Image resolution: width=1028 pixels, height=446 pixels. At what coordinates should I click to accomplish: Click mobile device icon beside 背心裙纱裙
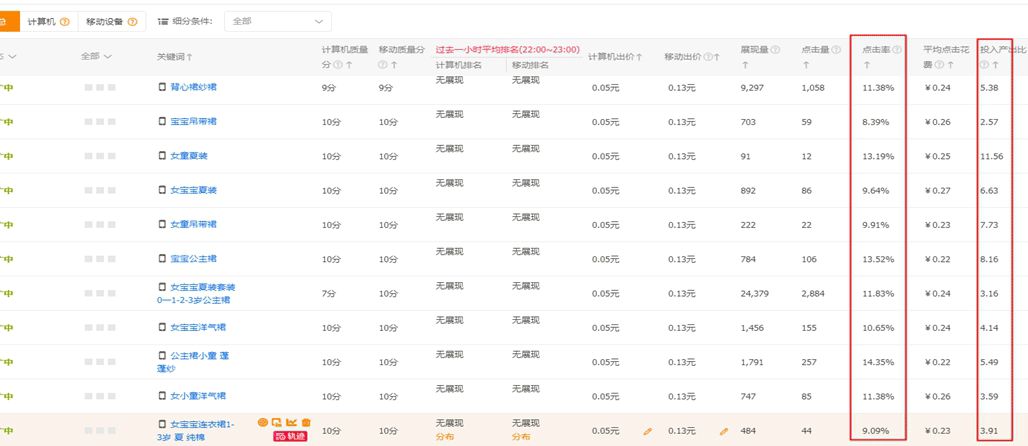point(163,88)
